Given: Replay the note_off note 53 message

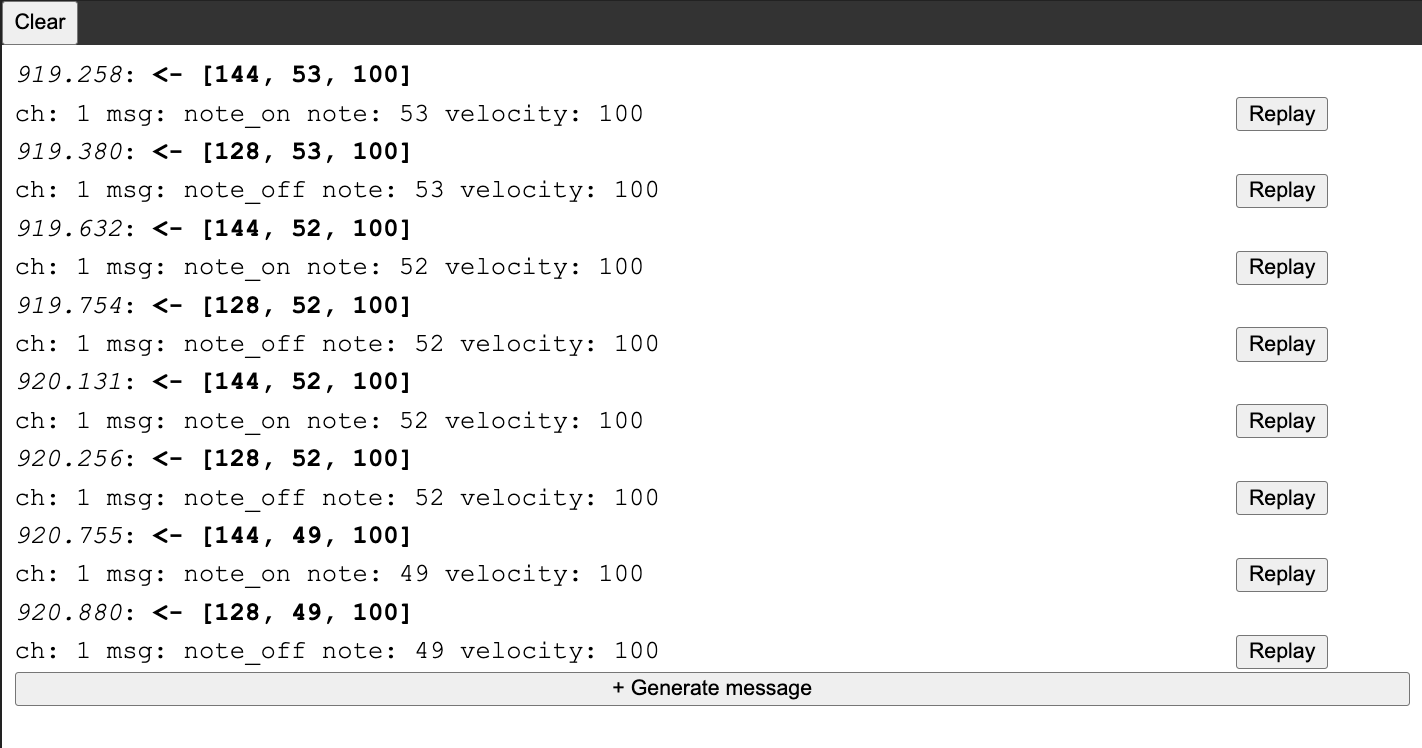Looking at the screenshot, I should click(x=1281, y=191).
